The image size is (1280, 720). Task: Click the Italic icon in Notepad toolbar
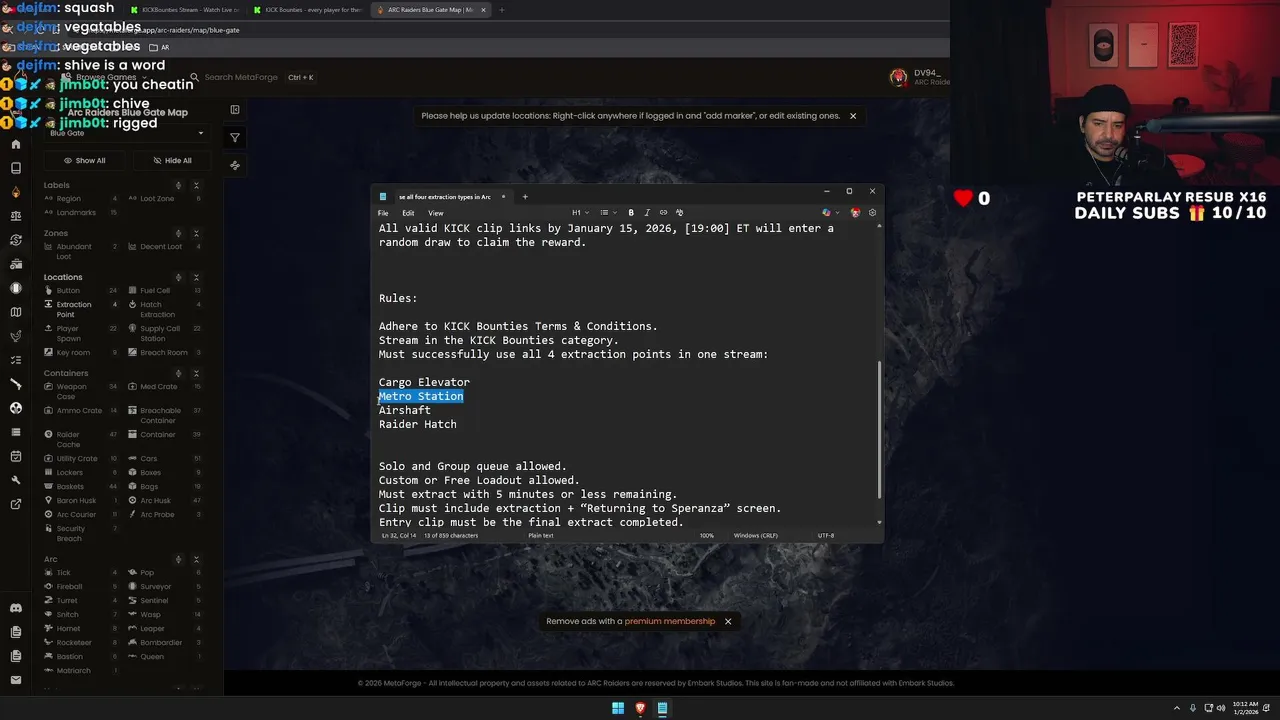[x=647, y=213]
